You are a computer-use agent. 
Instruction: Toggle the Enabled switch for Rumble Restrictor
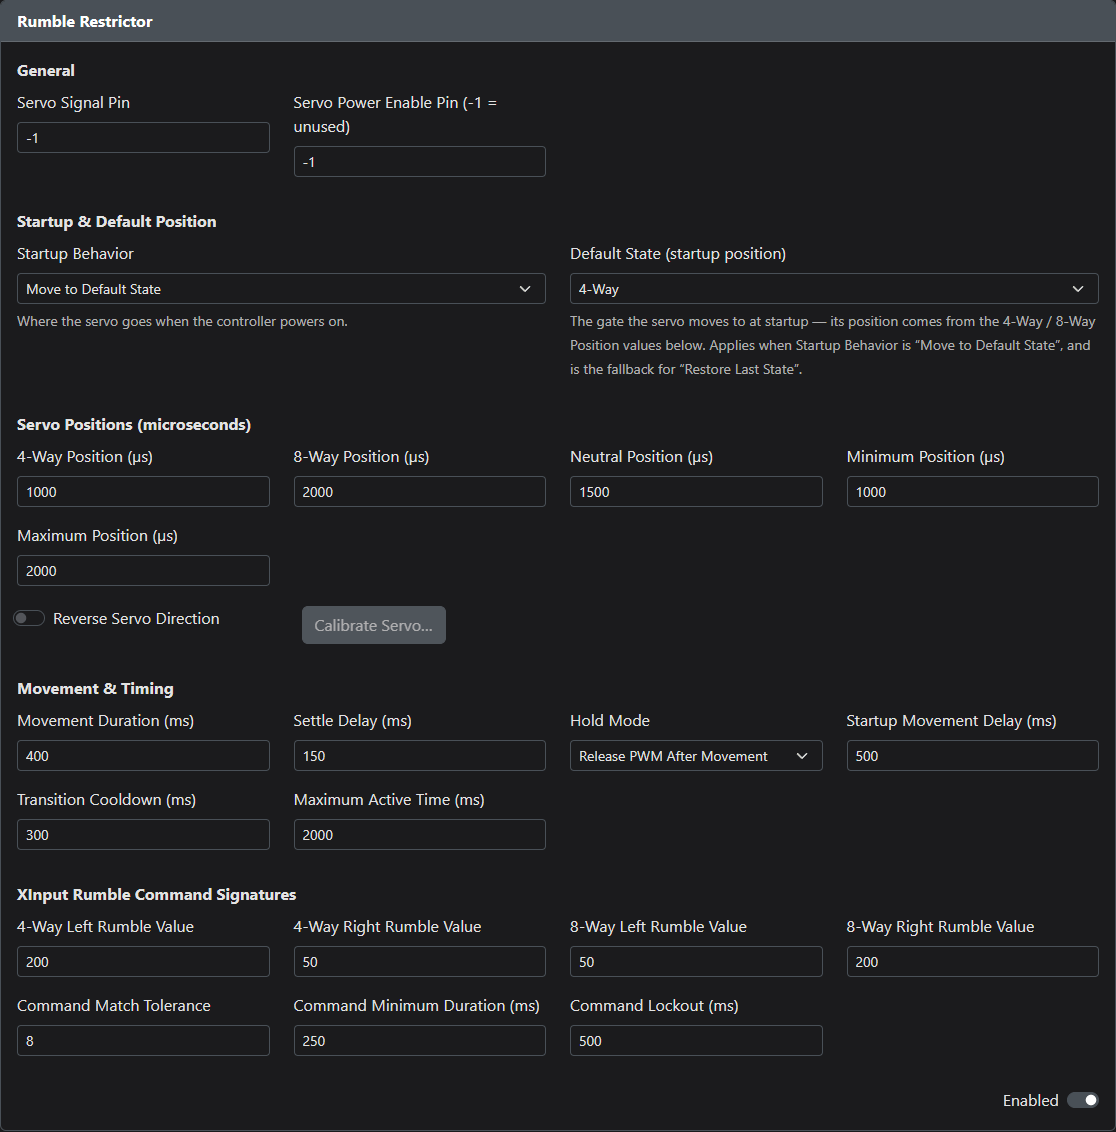1083,1100
